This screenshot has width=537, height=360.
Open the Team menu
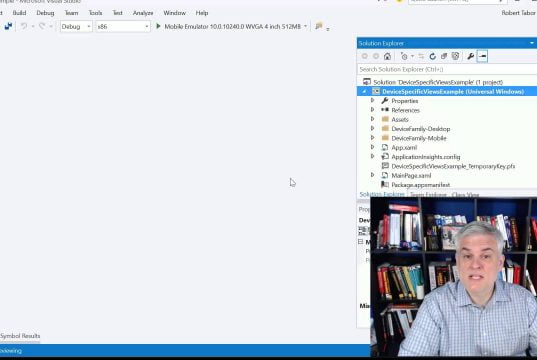click(x=72, y=13)
